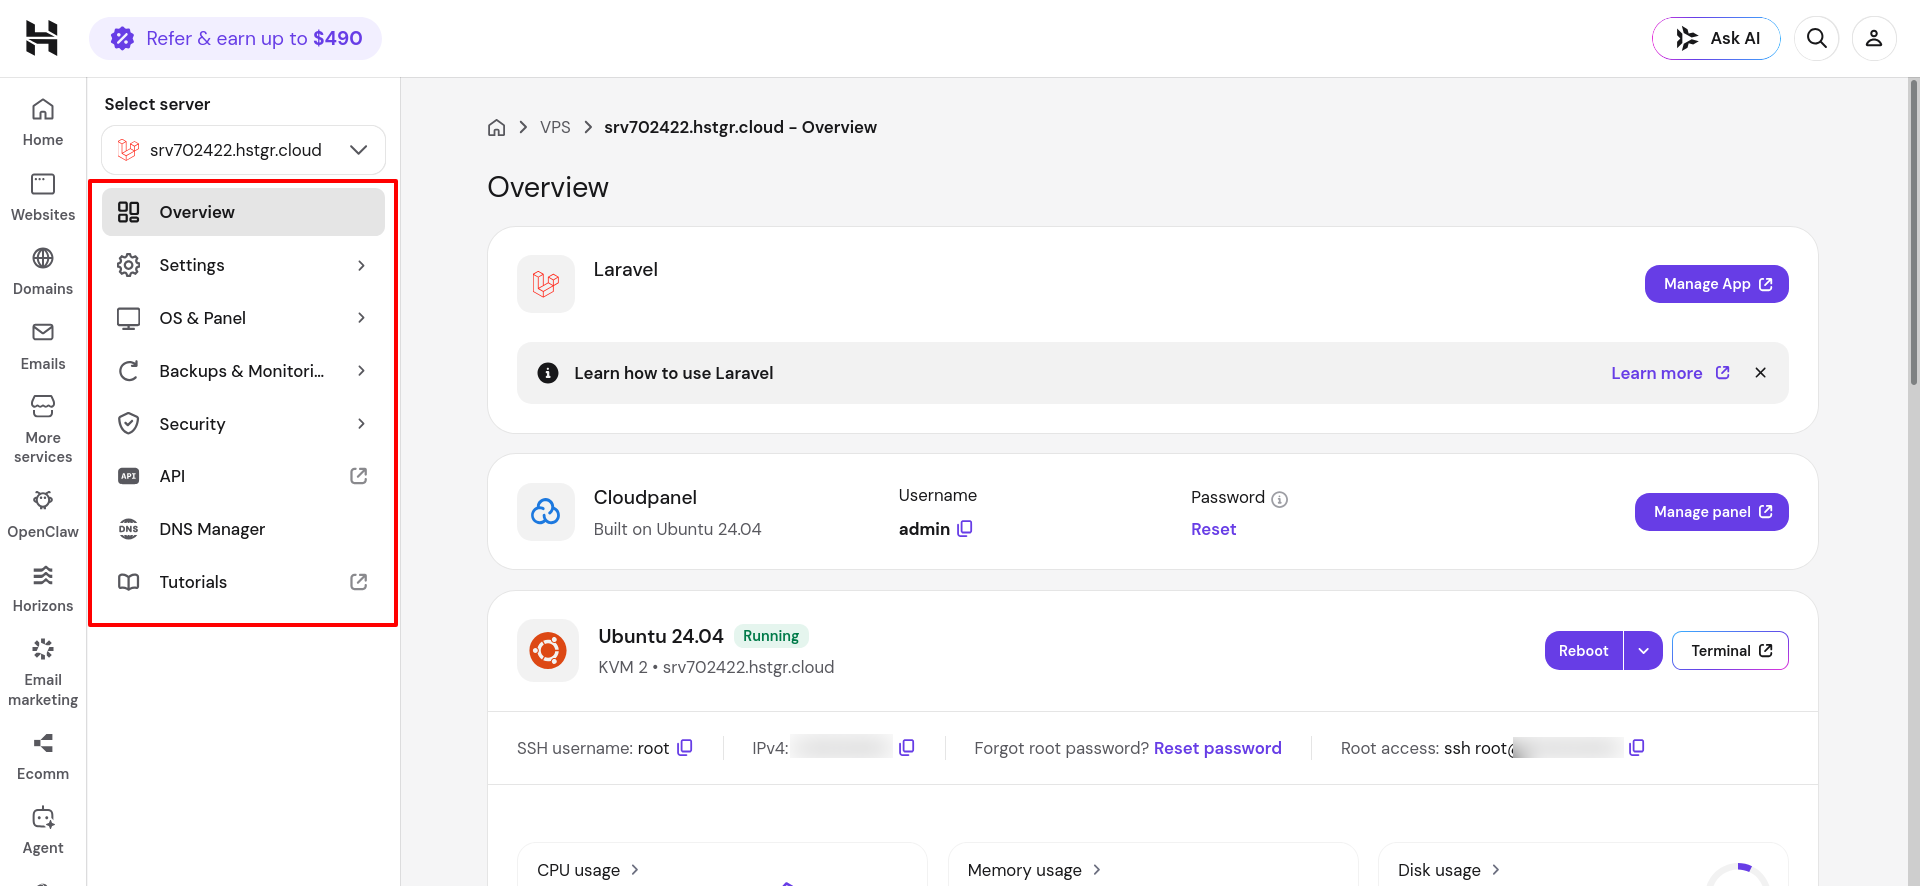This screenshot has height=886, width=1920.
Task: Dismiss the Learn how to use Laravel banner
Action: 1760,373
